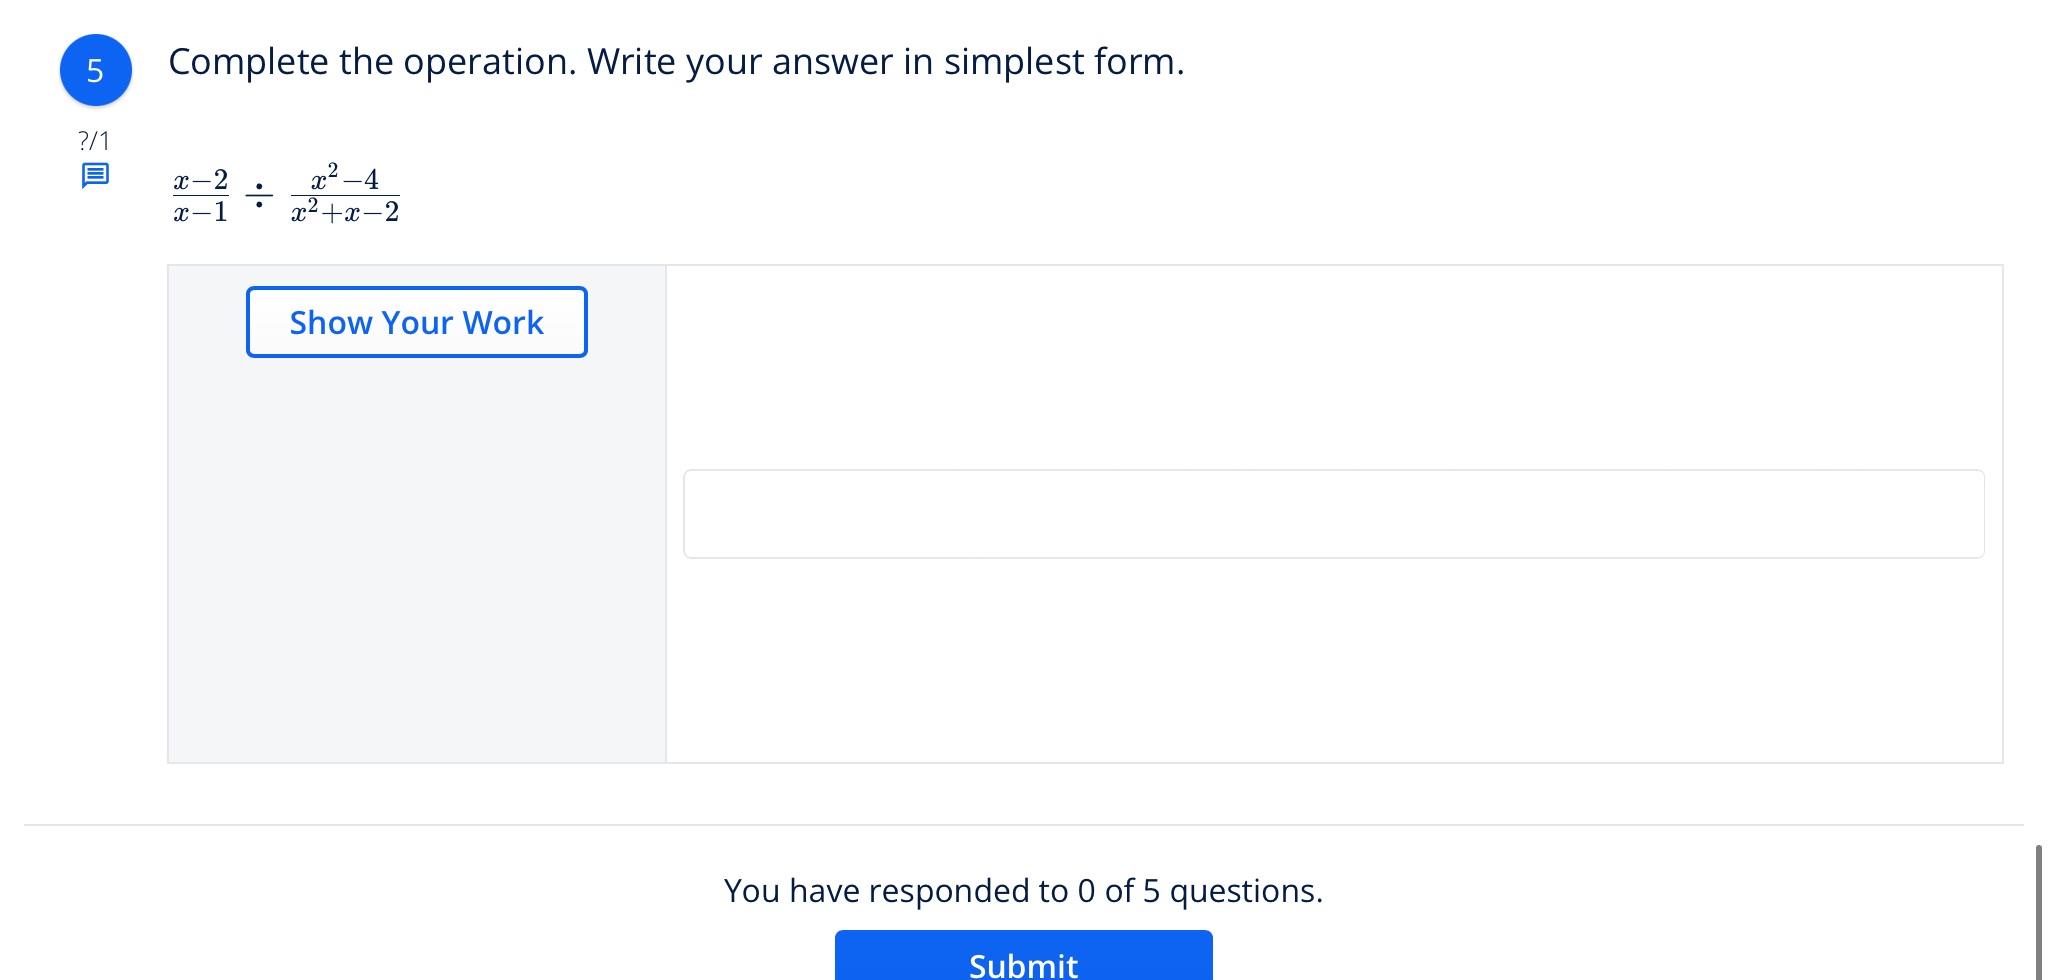This screenshot has width=2048, height=980.
Task: Select the x−2 numerator of first fraction
Action: 200,180
